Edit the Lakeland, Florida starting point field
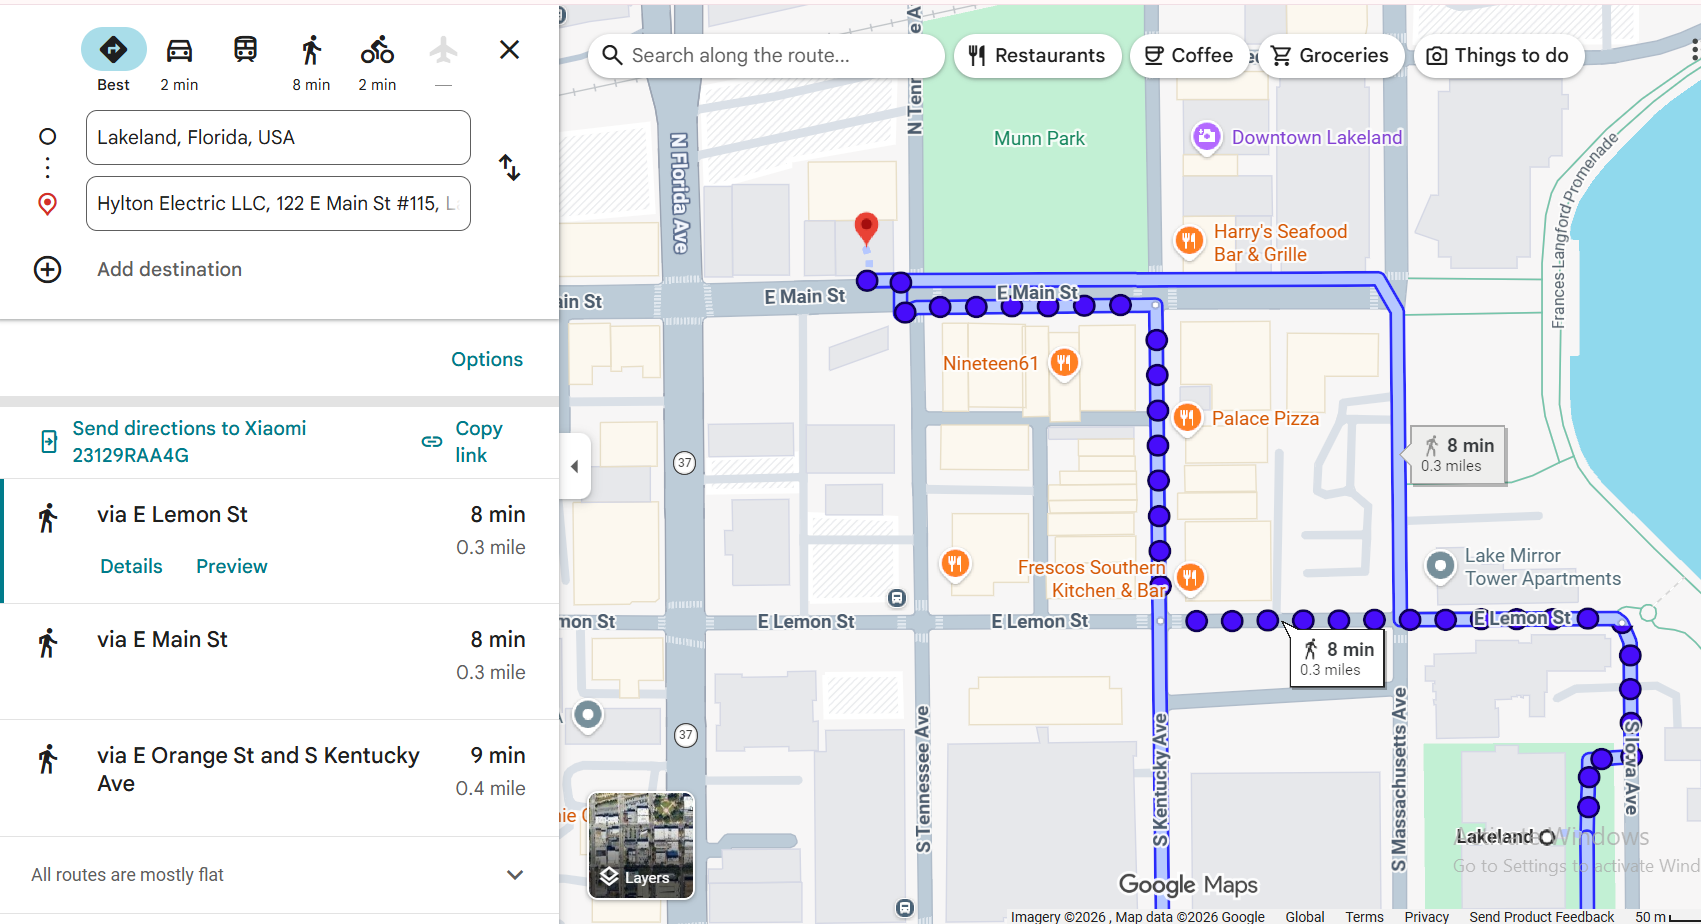This screenshot has height=924, width=1701. click(278, 137)
